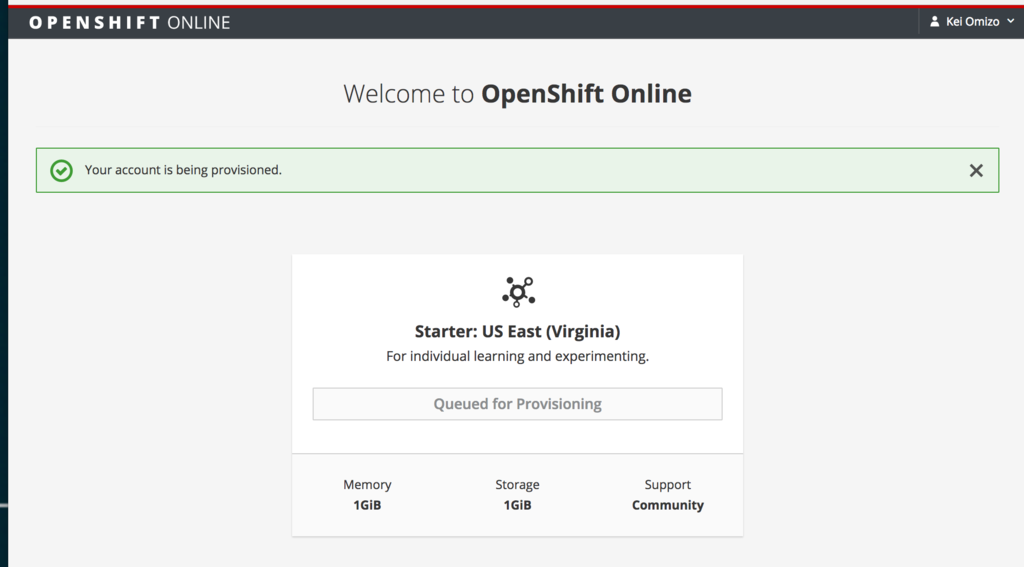This screenshot has width=1024, height=567.
Task: Click the Support Community value
Action: 667,505
